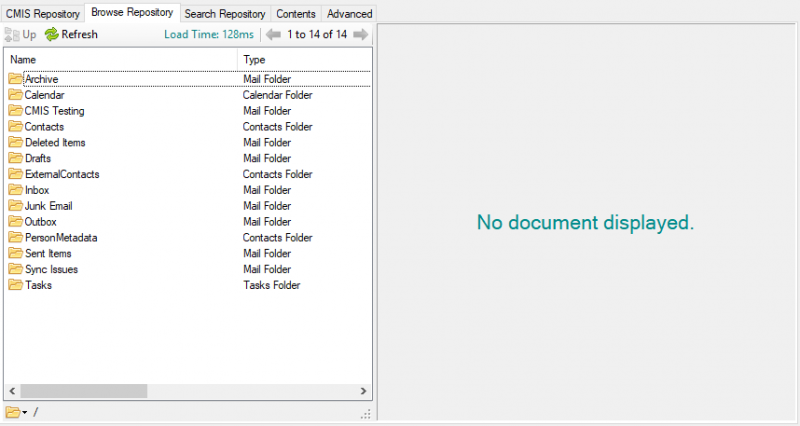The image size is (800, 426).
Task: Select the Contacts row name
Action: (x=44, y=127)
